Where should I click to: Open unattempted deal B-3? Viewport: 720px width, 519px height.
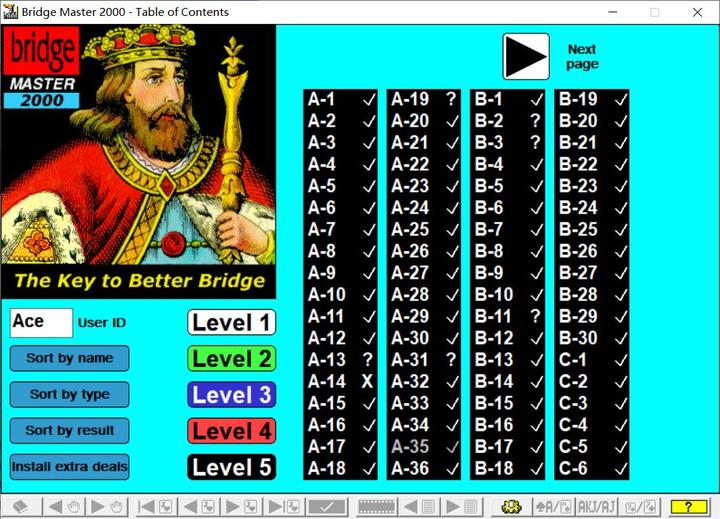pyautogui.click(x=507, y=142)
